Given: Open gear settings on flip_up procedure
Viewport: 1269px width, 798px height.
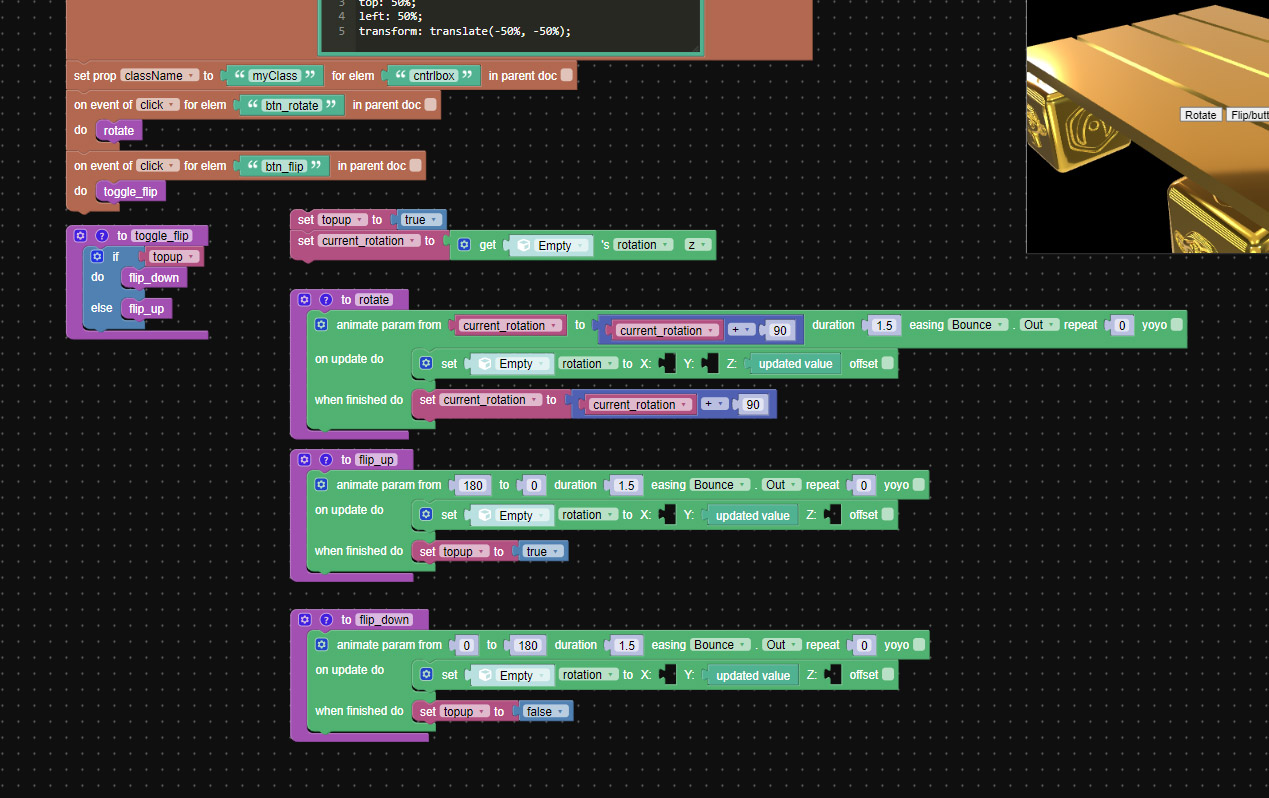Looking at the screenshot, I should tap(305, 459).
